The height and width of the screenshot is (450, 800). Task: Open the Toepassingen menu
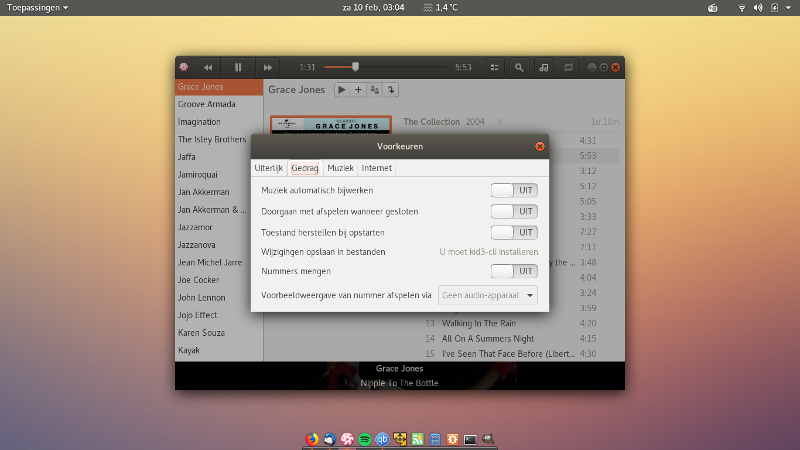(x=37, y=8)
